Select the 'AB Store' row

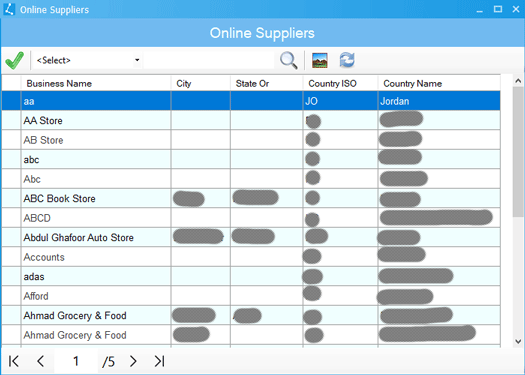tap(251, 140)
